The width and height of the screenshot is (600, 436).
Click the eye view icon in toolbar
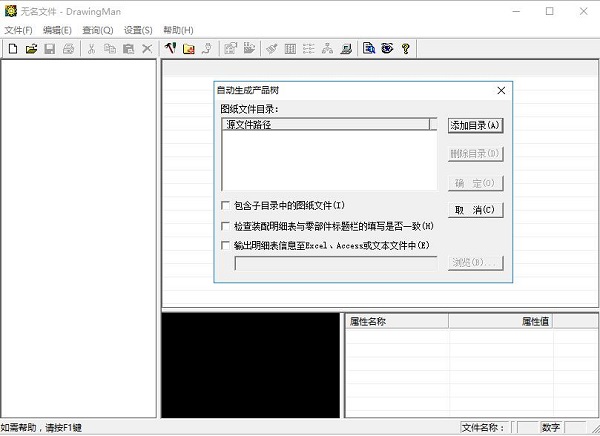[x=387, y=48]
